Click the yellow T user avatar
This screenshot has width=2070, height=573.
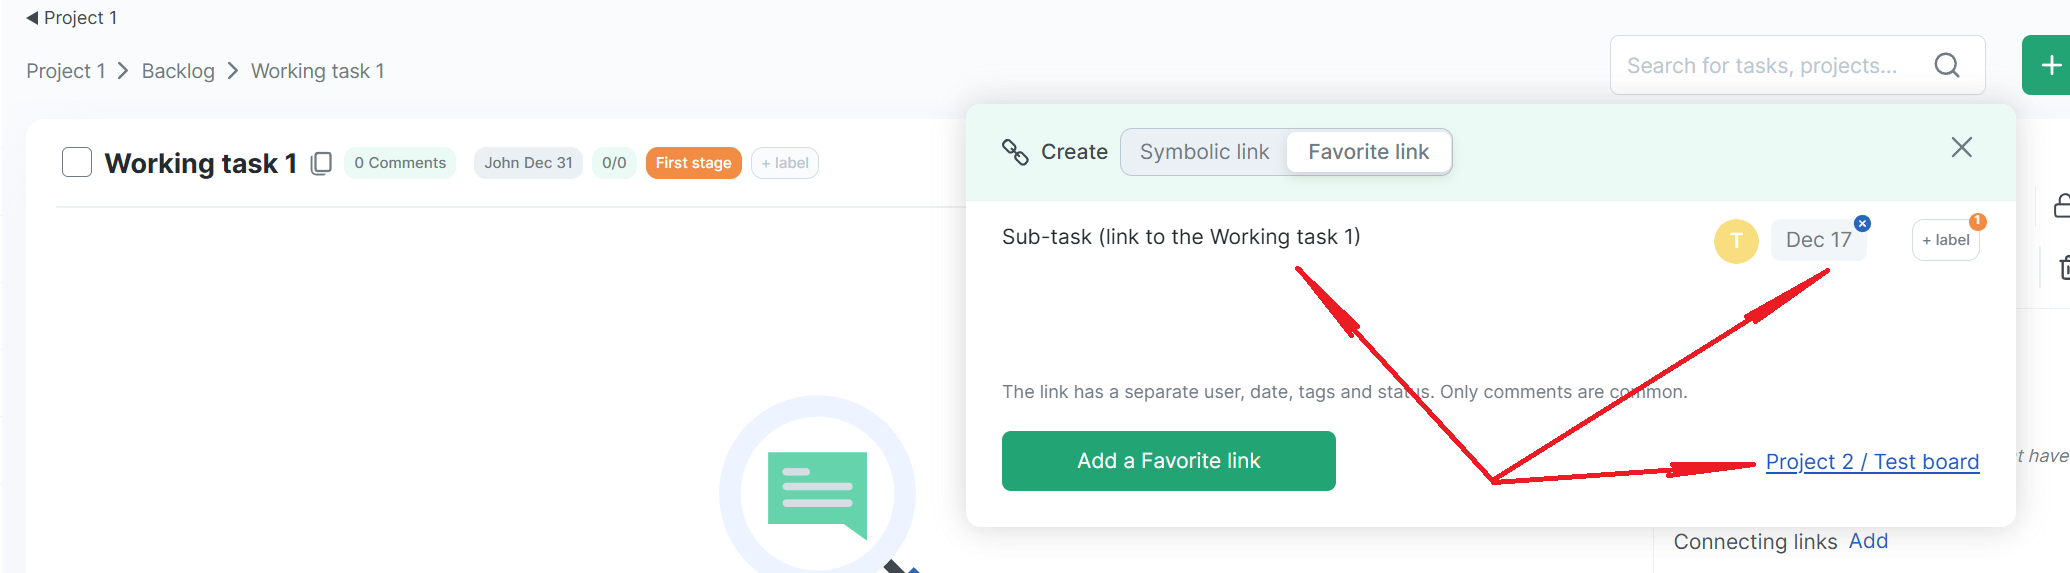click(x=1736, y=241)
